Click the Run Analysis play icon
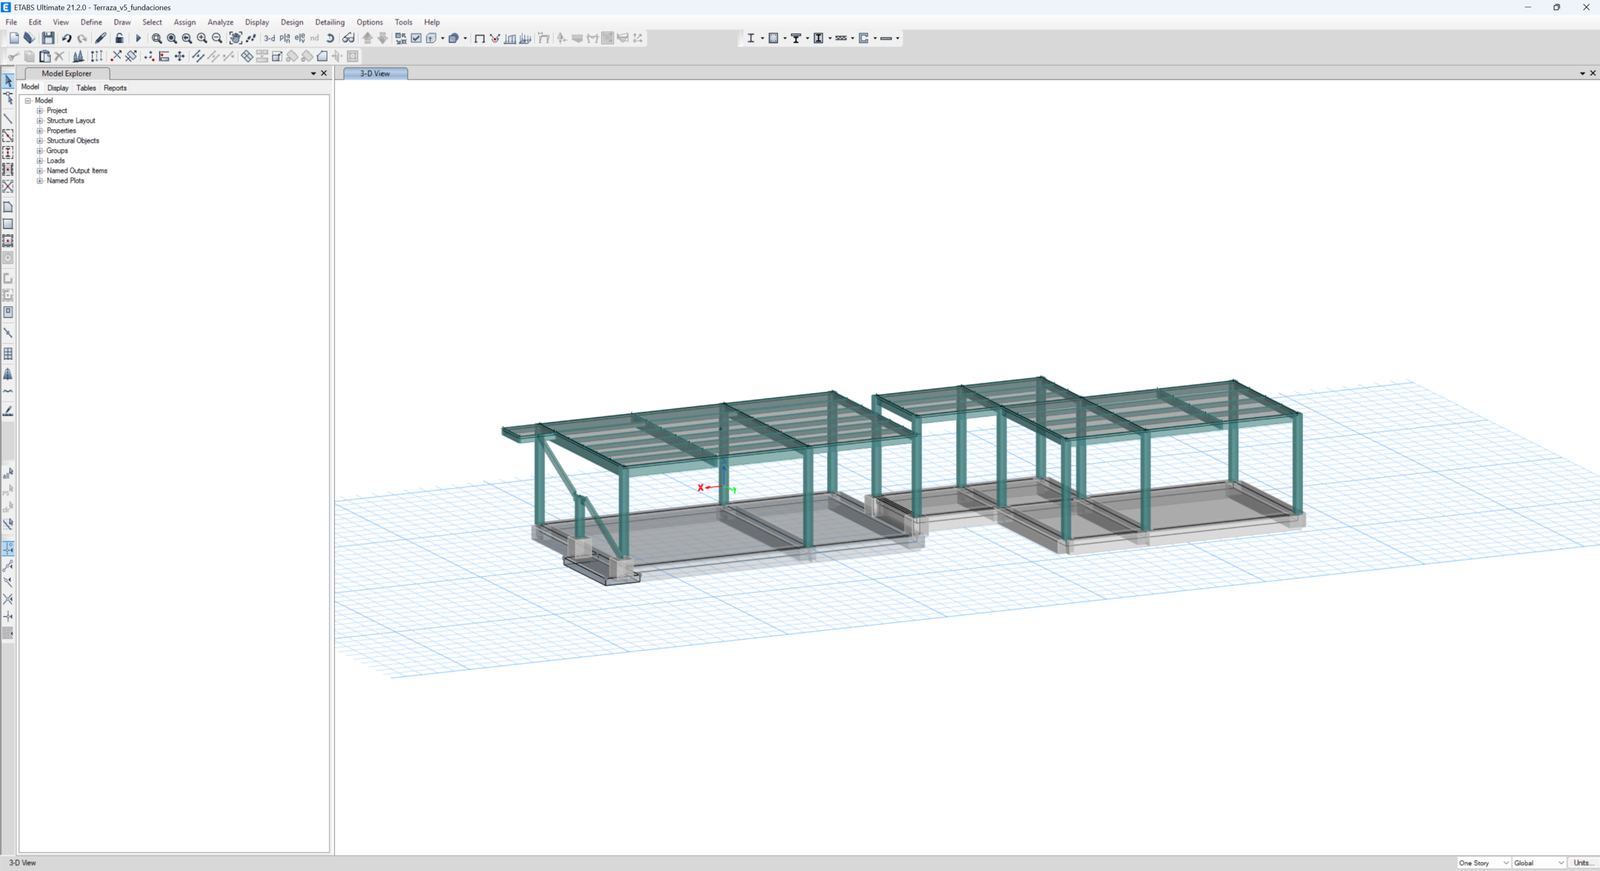 [x=138, y=38]
